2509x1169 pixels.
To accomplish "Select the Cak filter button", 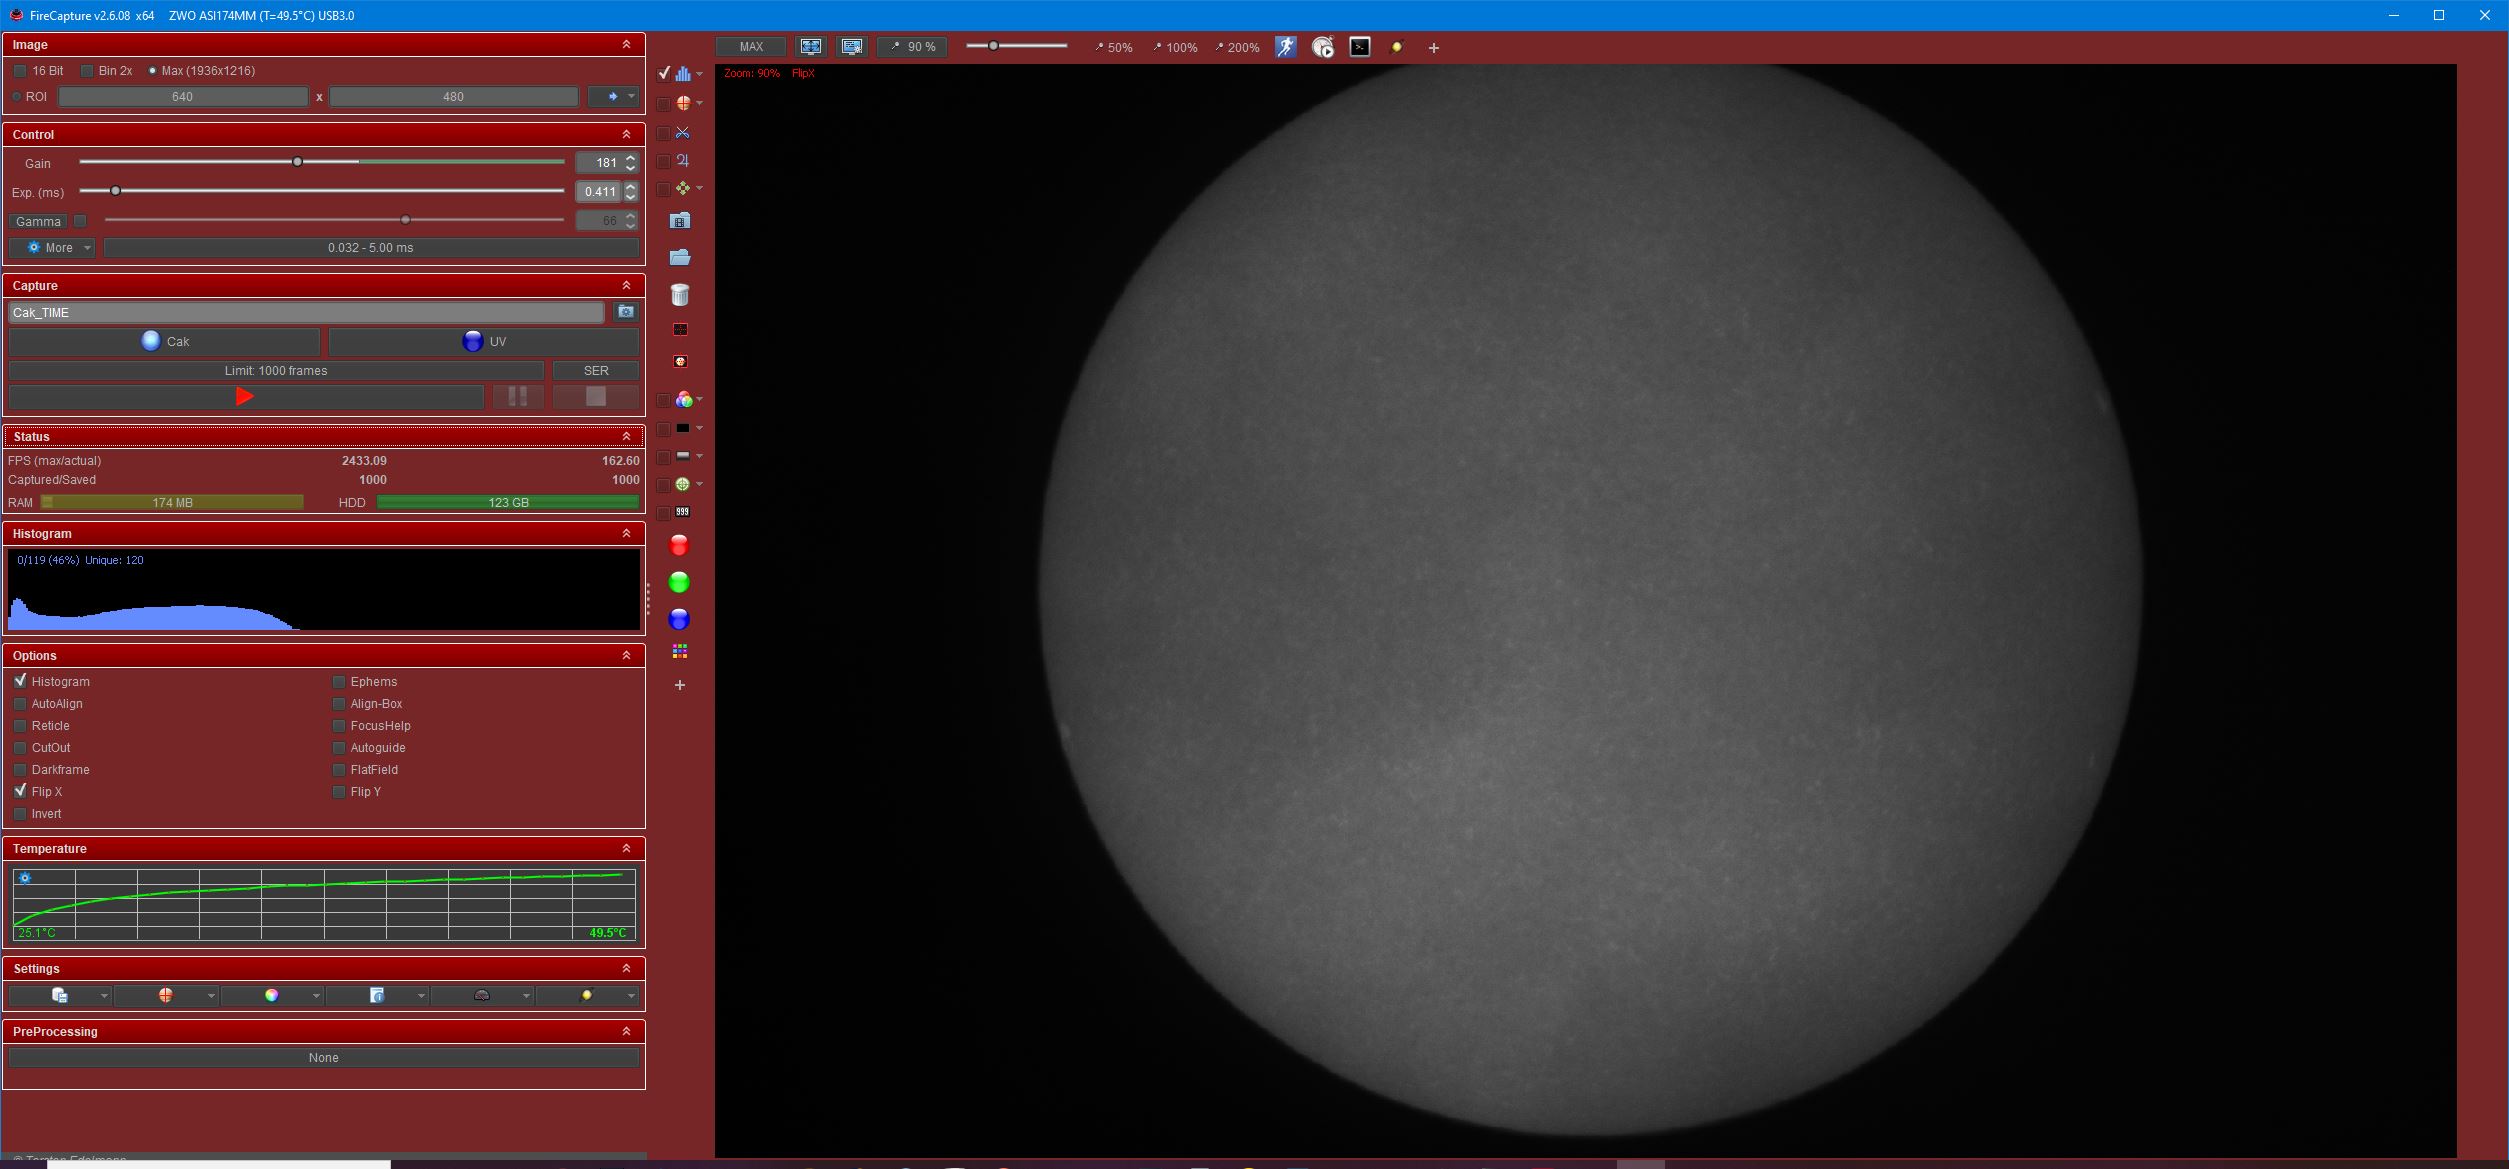I will coord(165,341).
